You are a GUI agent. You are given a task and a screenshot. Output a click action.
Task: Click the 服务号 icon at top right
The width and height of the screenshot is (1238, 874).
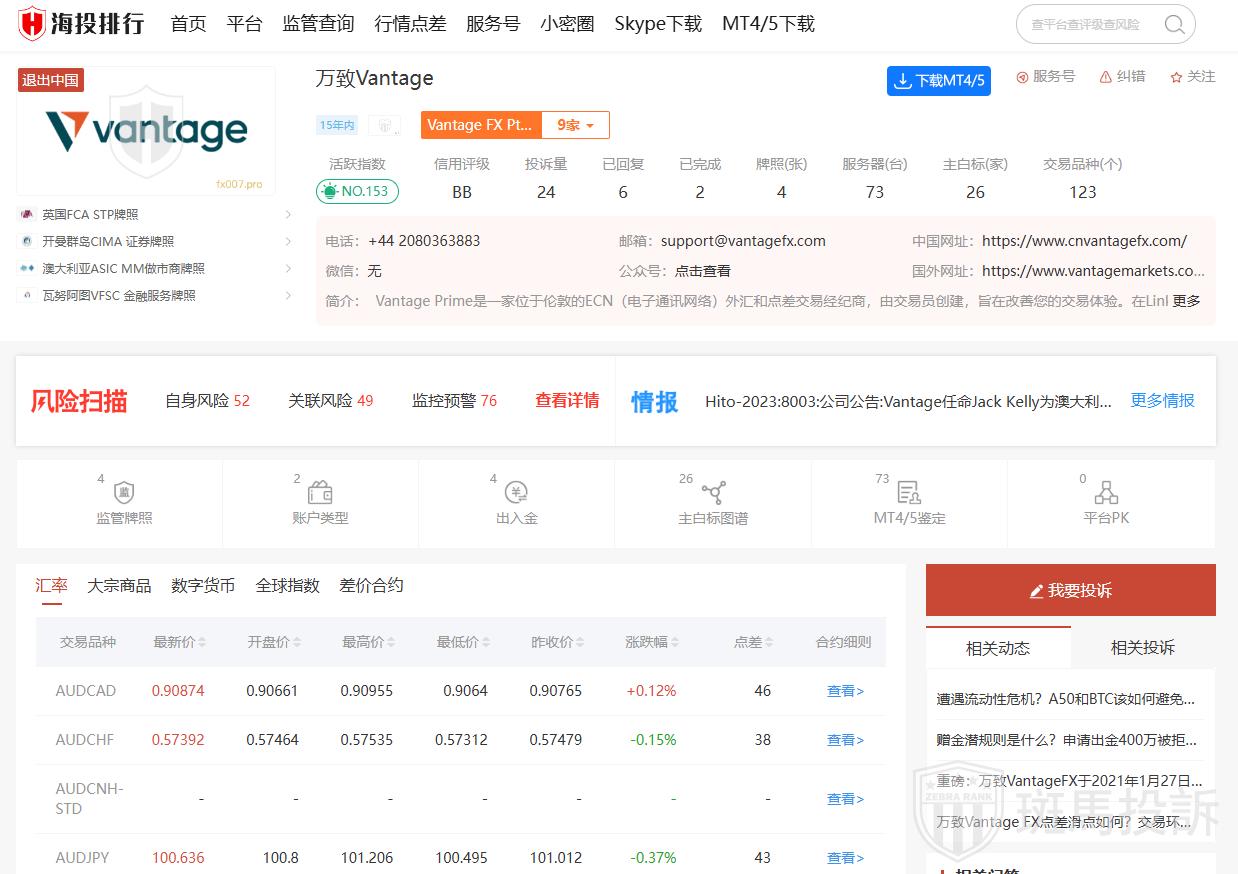pyautogui.click(x=1022, y=76)
